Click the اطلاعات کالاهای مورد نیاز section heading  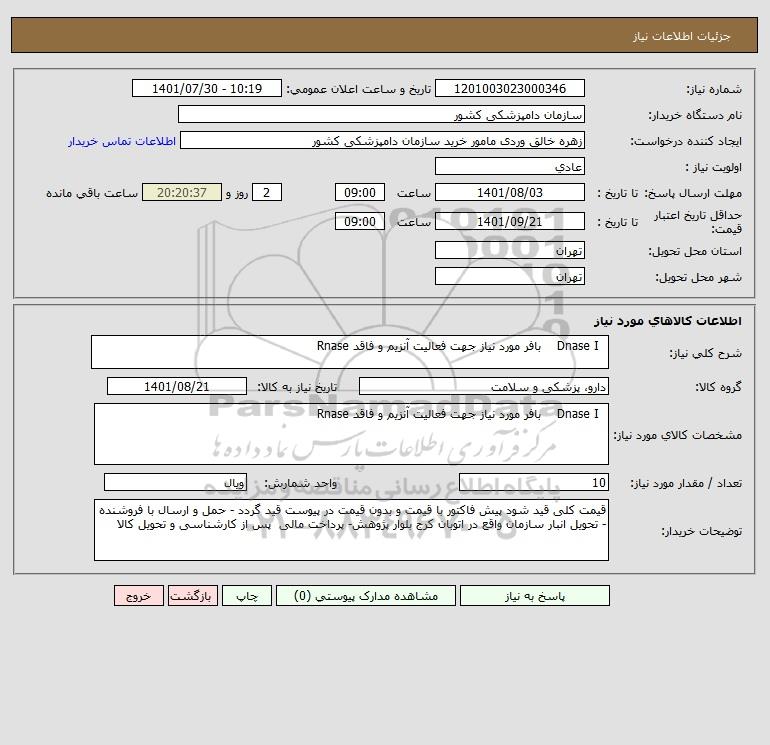[x=668, y=321]
